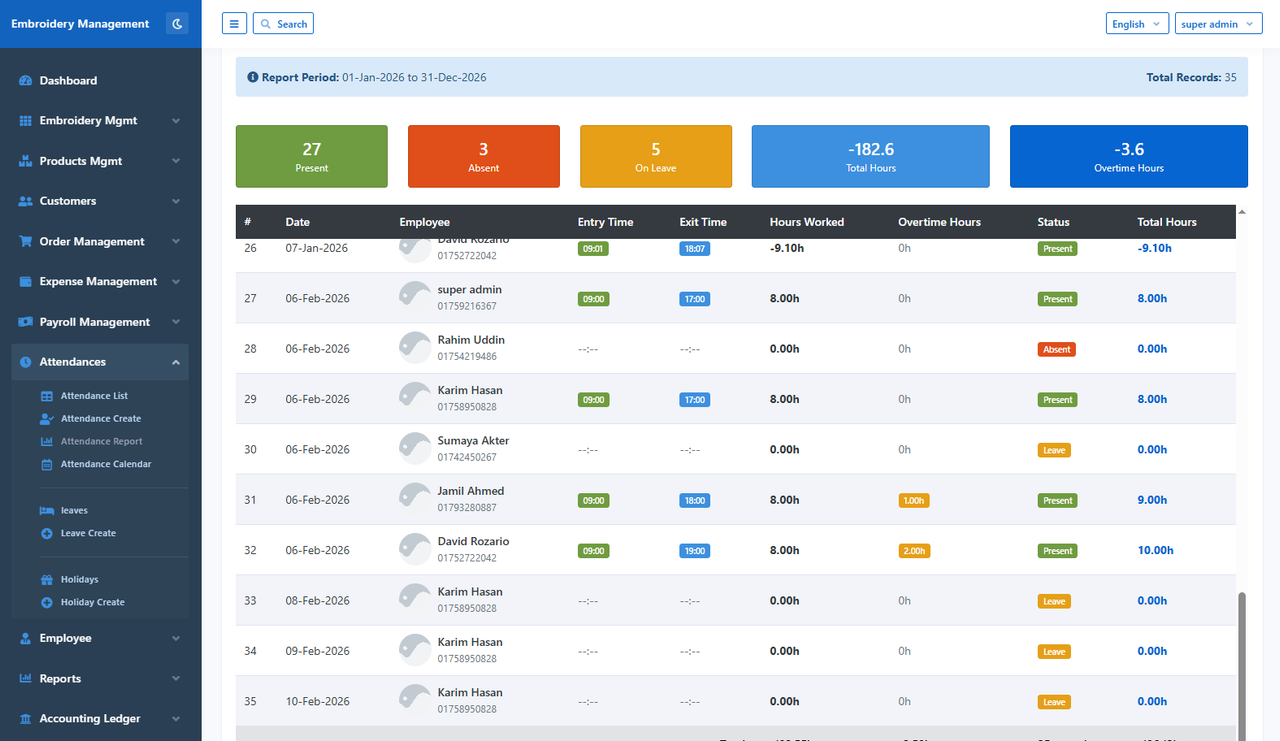Expand the Expense Management chevron
The width and height of the screenshot is (1280, 741).
pyautogui.click(x=176, y=282)
